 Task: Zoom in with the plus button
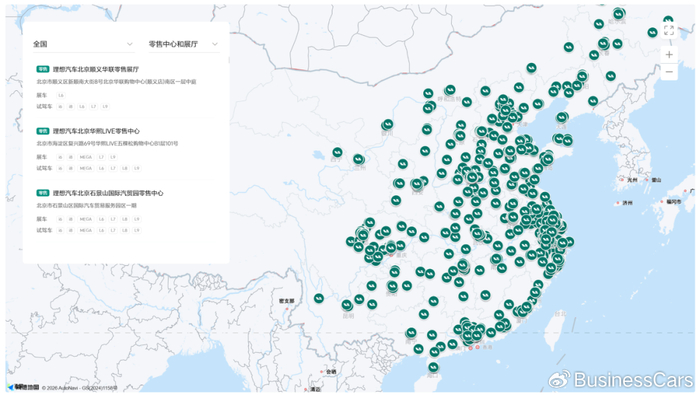[669, 54]
